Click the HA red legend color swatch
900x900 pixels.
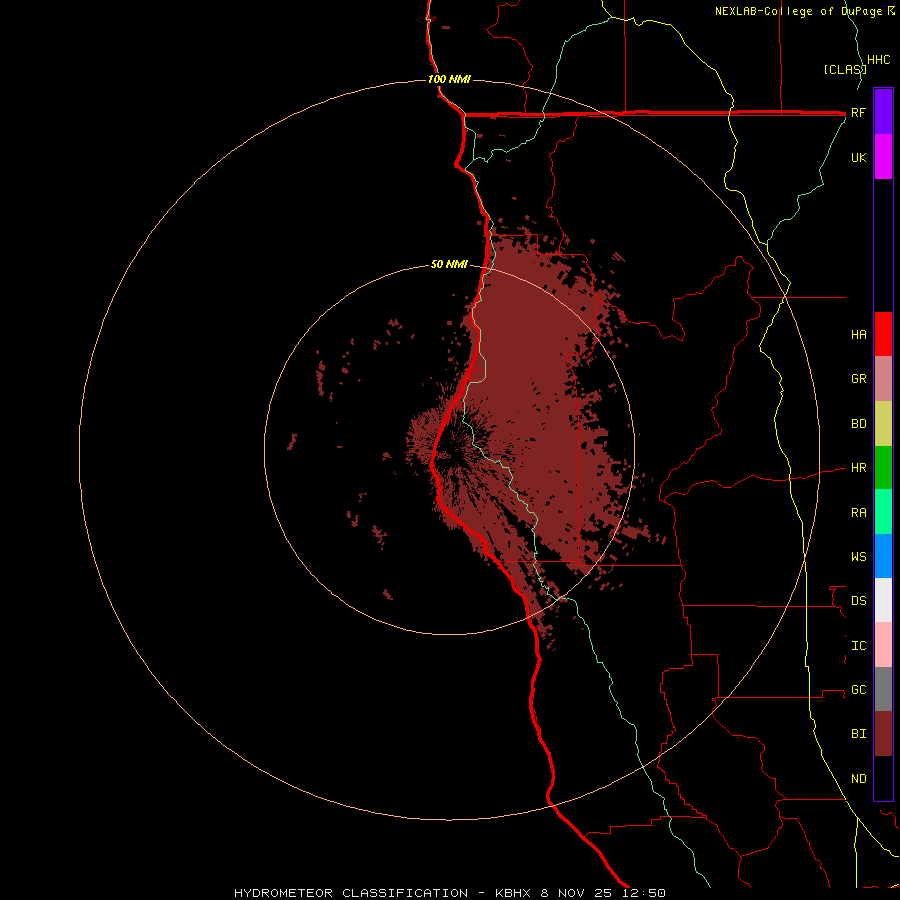(x=883, y=334)
